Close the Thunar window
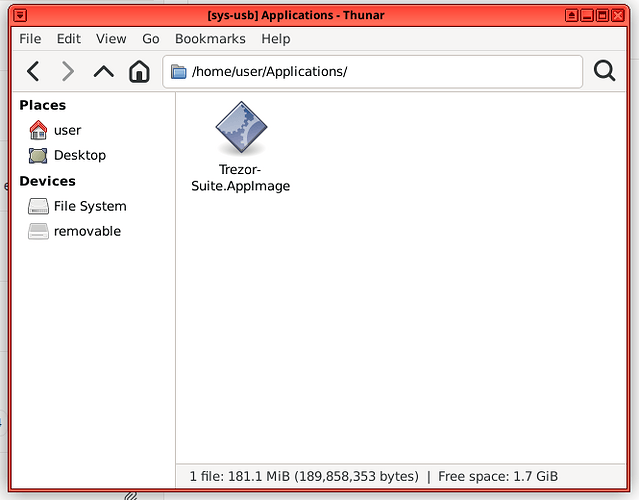Viewport: 639px width, 500px height. 618,15
